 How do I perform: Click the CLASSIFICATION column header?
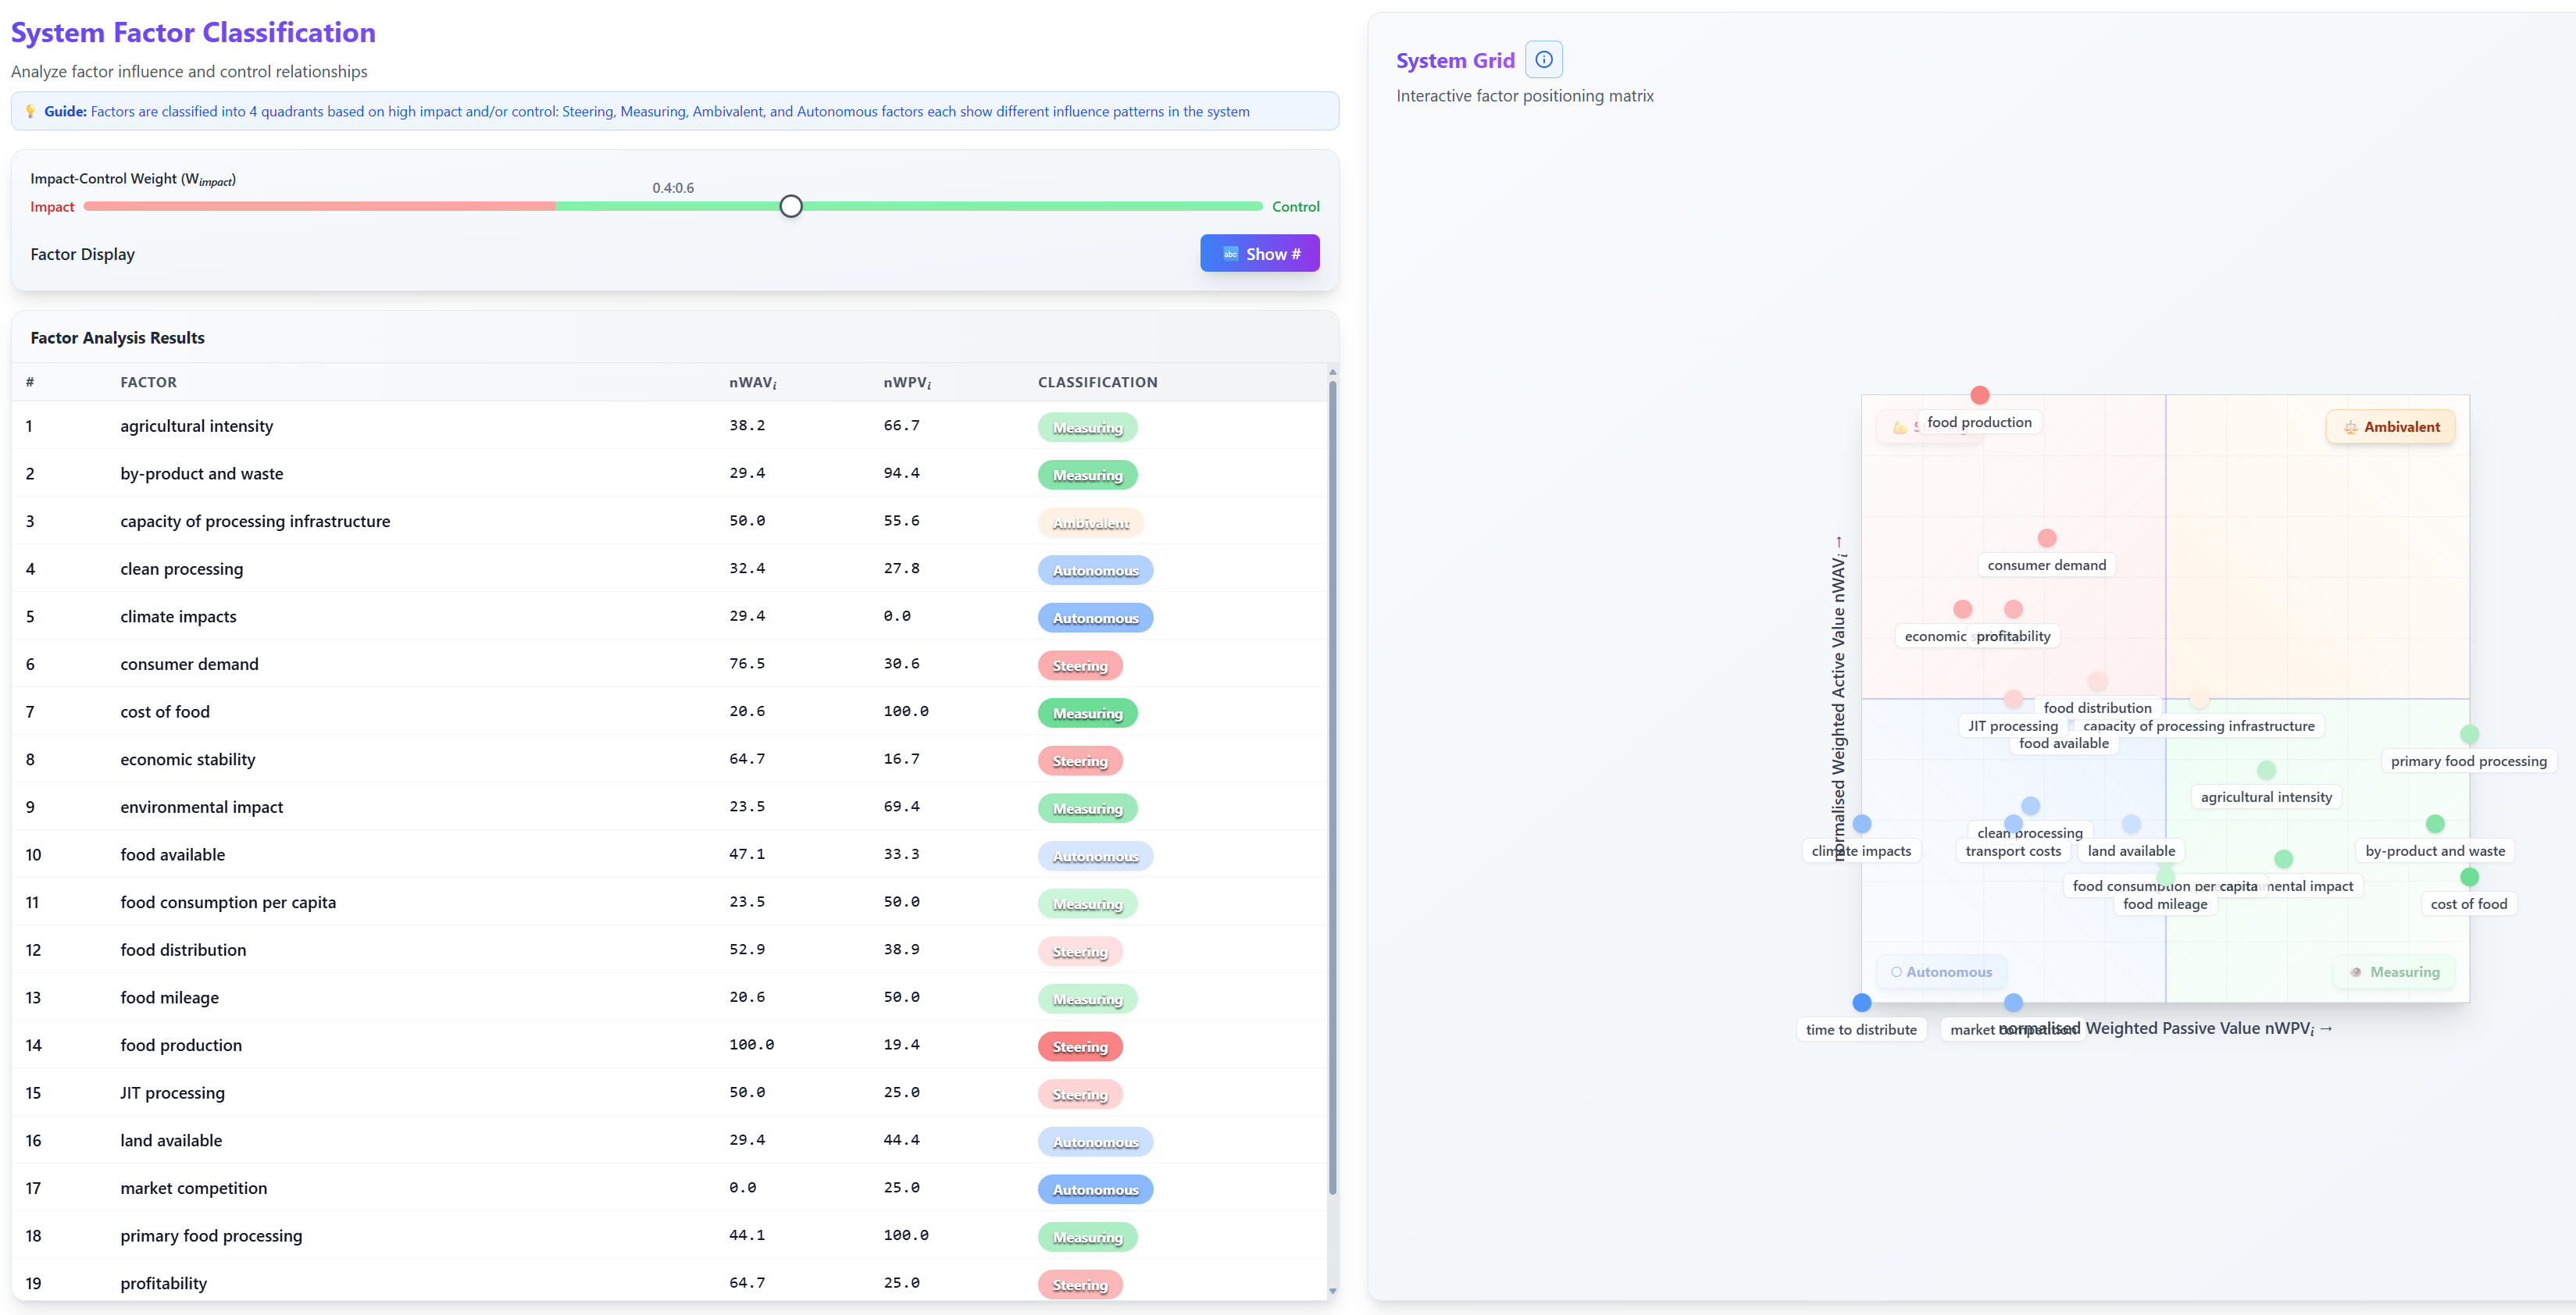tap(1097, 383)
